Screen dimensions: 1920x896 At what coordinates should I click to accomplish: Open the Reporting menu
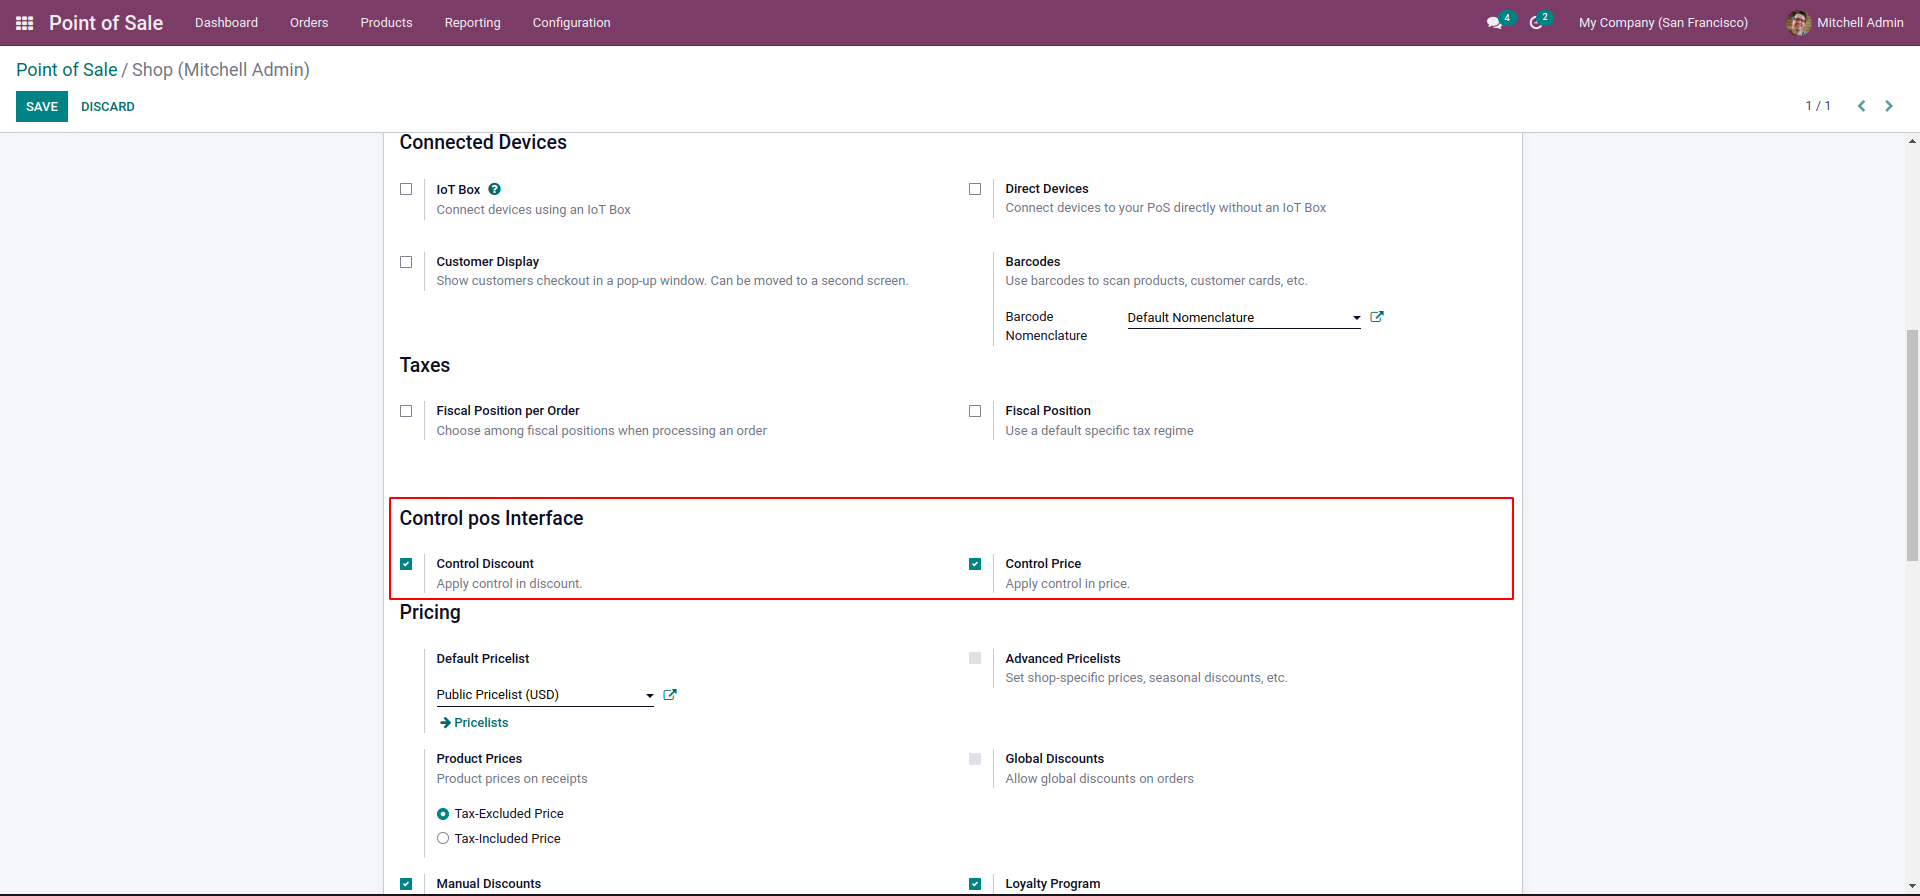(472, 23)
